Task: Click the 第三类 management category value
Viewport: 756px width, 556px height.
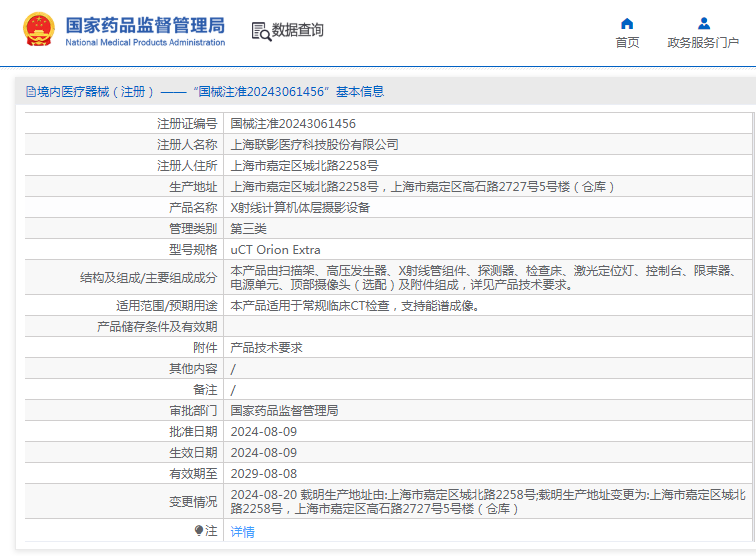Action: pos(248,229)
